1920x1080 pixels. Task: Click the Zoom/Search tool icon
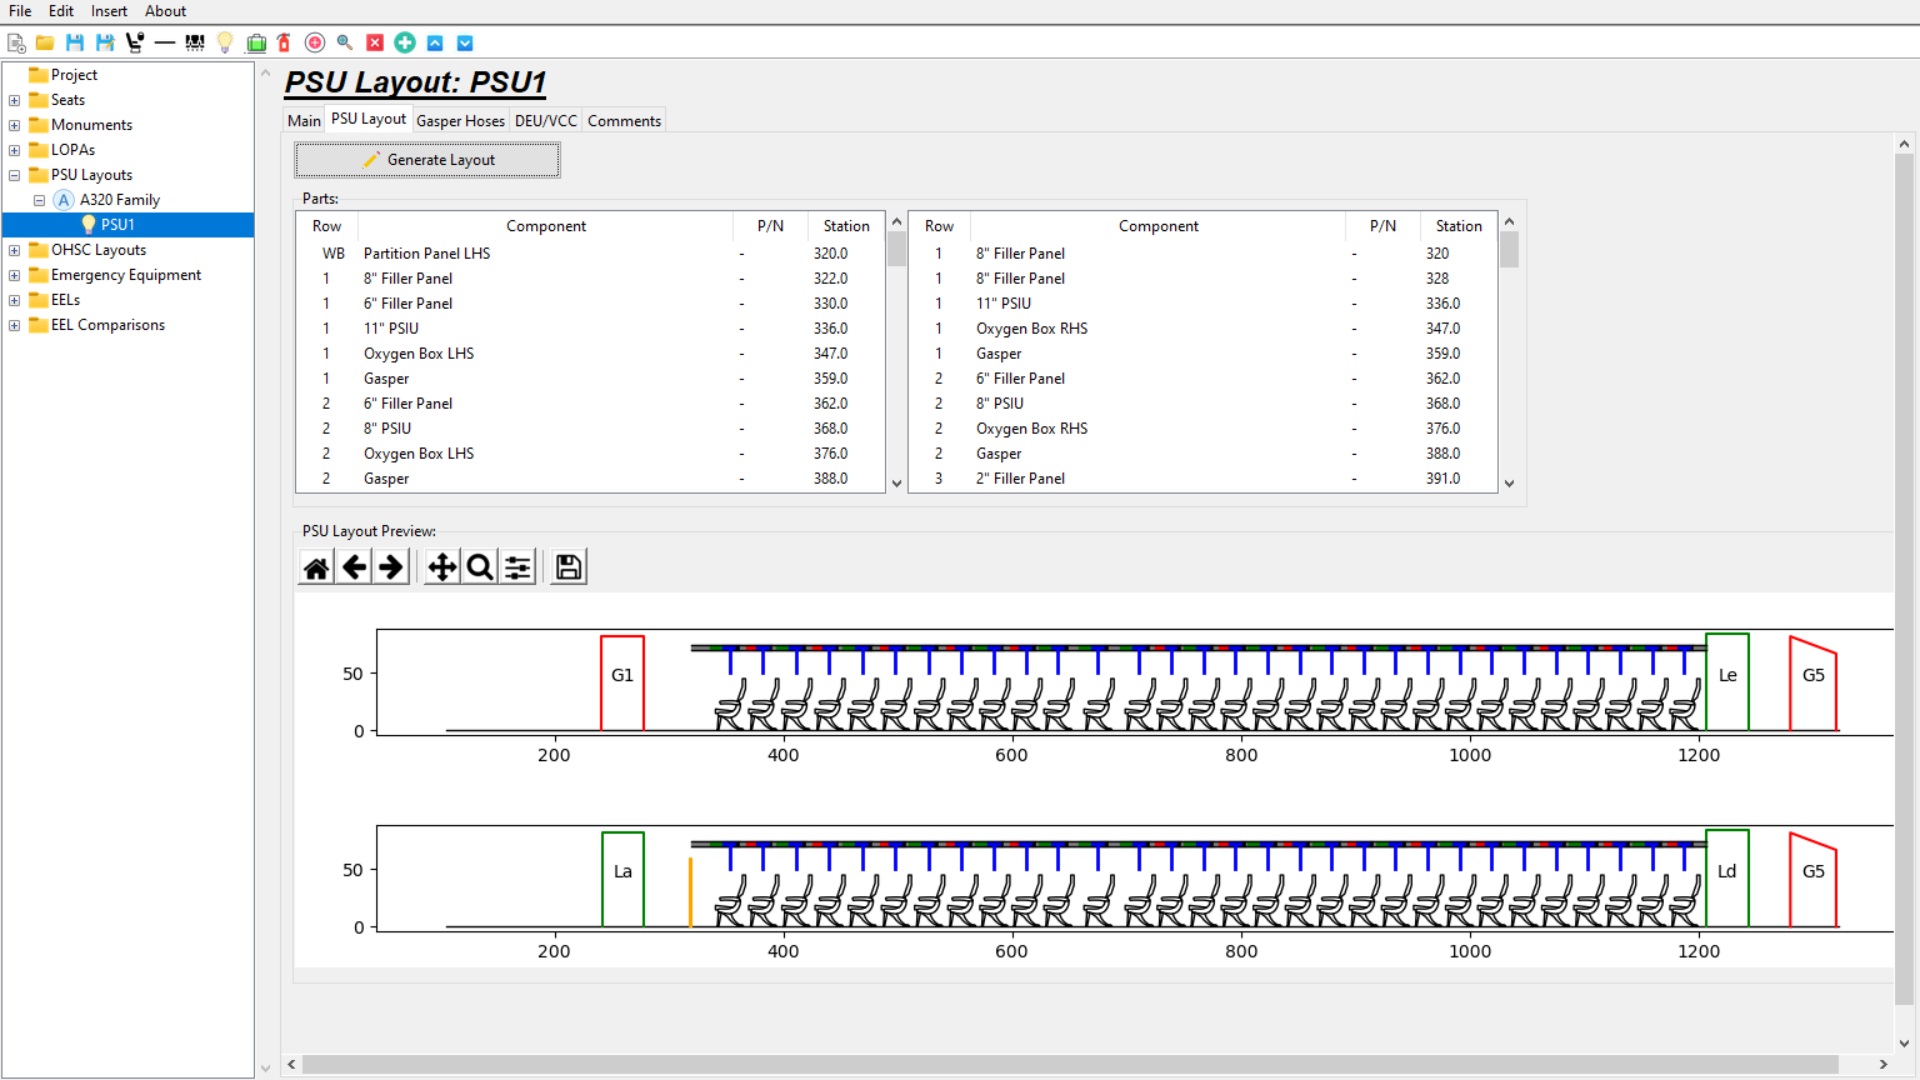click(x=480, y=567)
